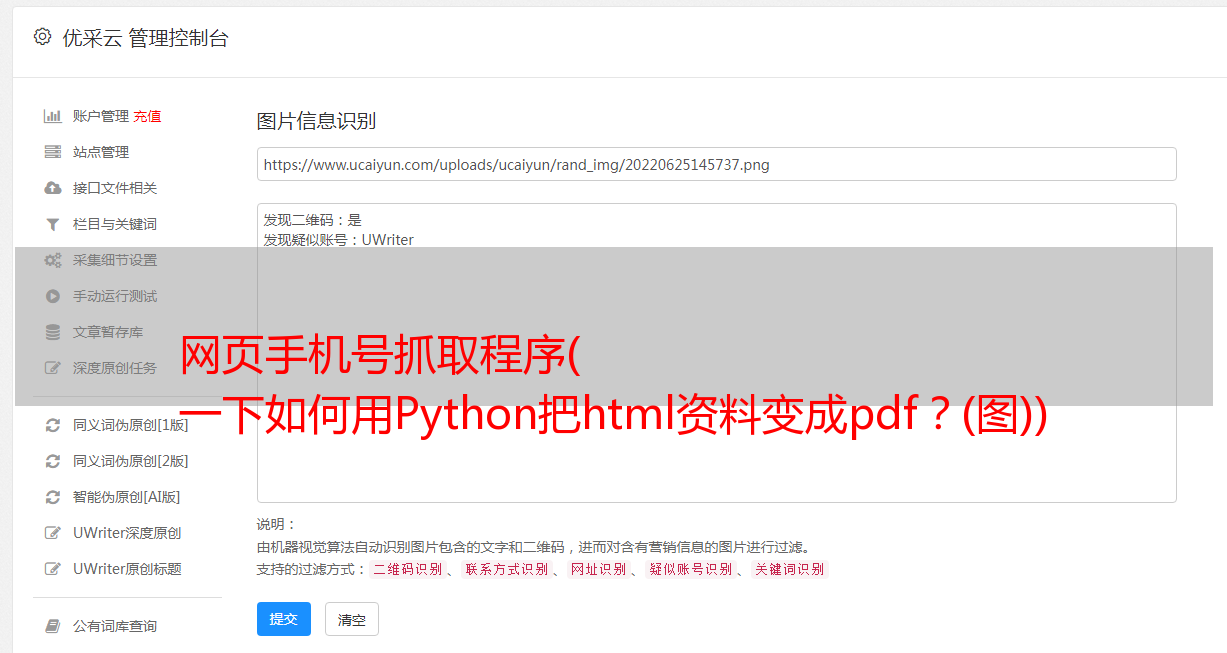
Task: Clear the form with 清空 button
Action: click(x=352, y=619)
